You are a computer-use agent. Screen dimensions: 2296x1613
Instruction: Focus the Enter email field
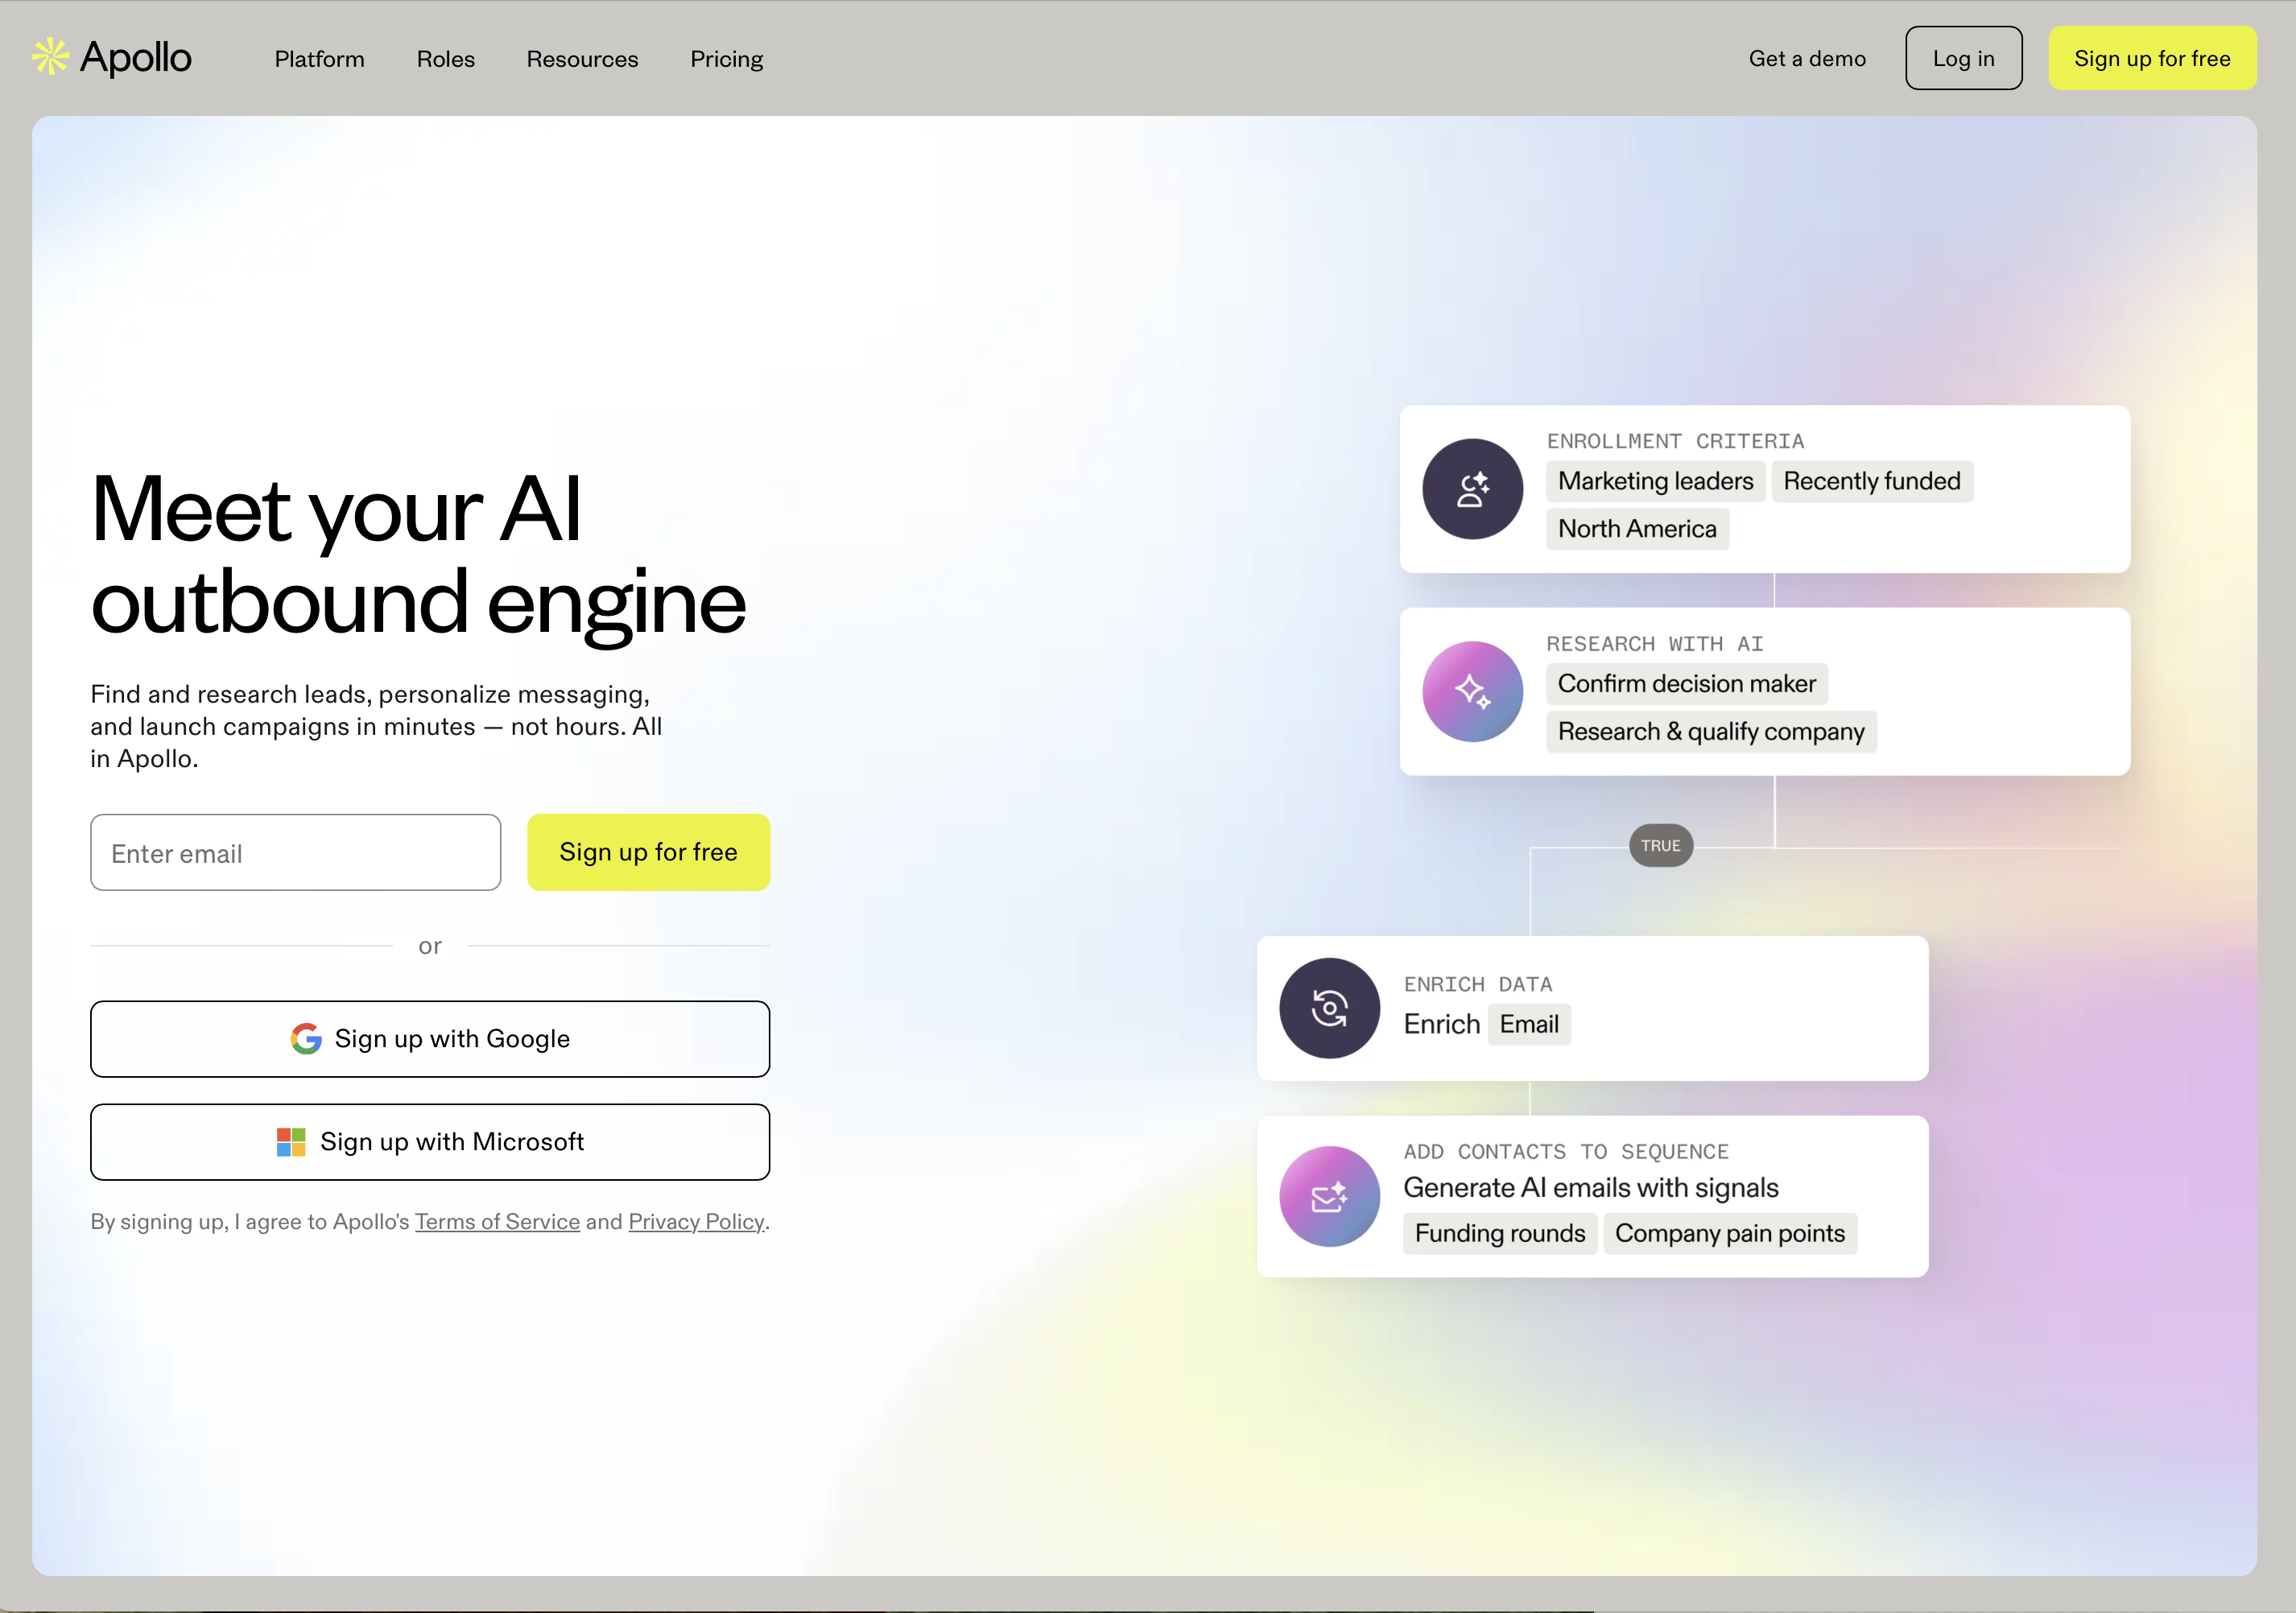295,853
